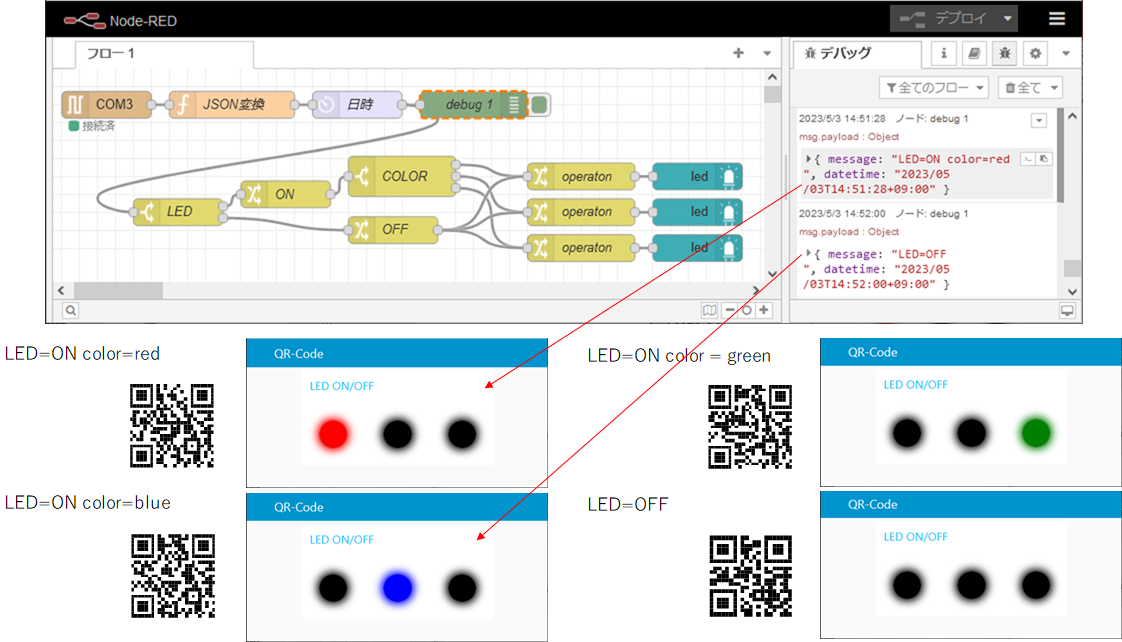Open the Node-RED hamburger main menu
The image size is (1122, 642).
click(x=1056, y=18)
